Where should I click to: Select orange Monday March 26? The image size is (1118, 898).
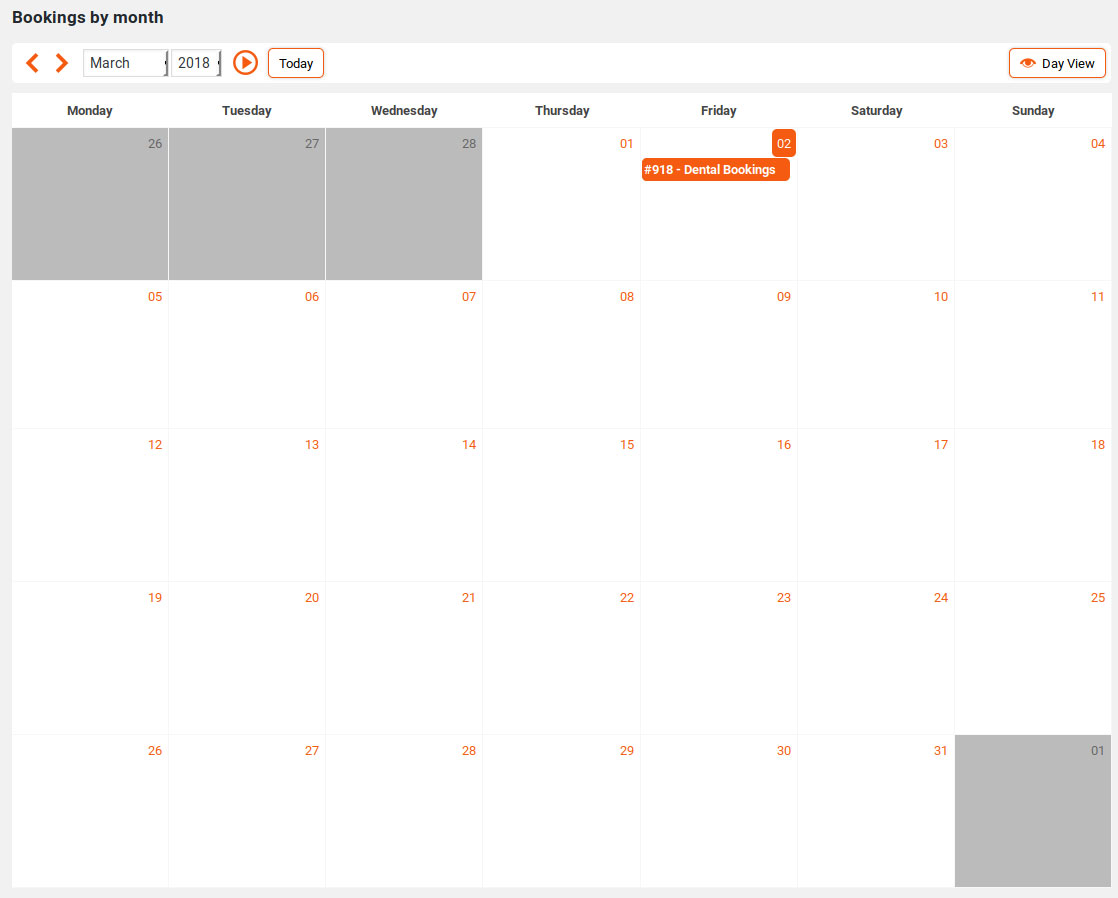click(x=90, y=811)
